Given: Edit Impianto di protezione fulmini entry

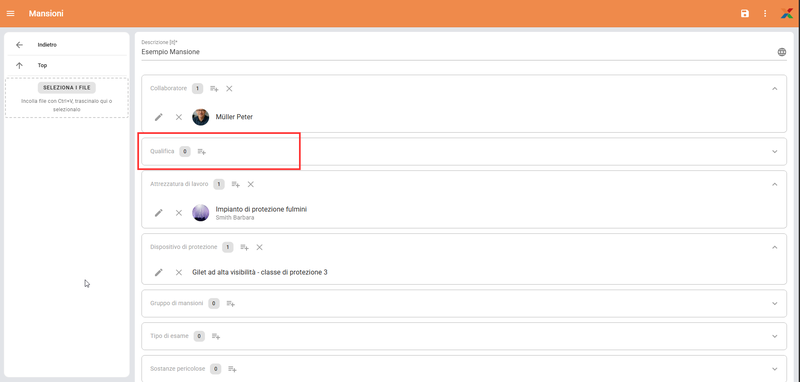Looking at the screenshot, I should 159,213.
